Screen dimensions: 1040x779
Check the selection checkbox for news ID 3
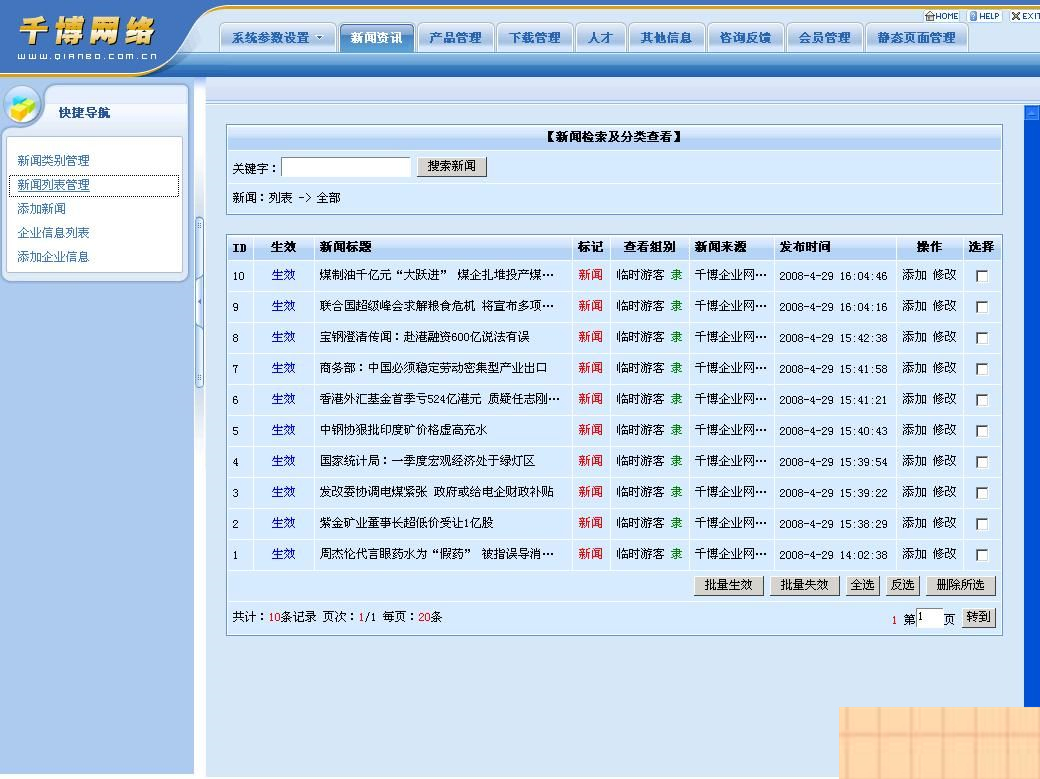pyautogui.click(x=982, y=492)
